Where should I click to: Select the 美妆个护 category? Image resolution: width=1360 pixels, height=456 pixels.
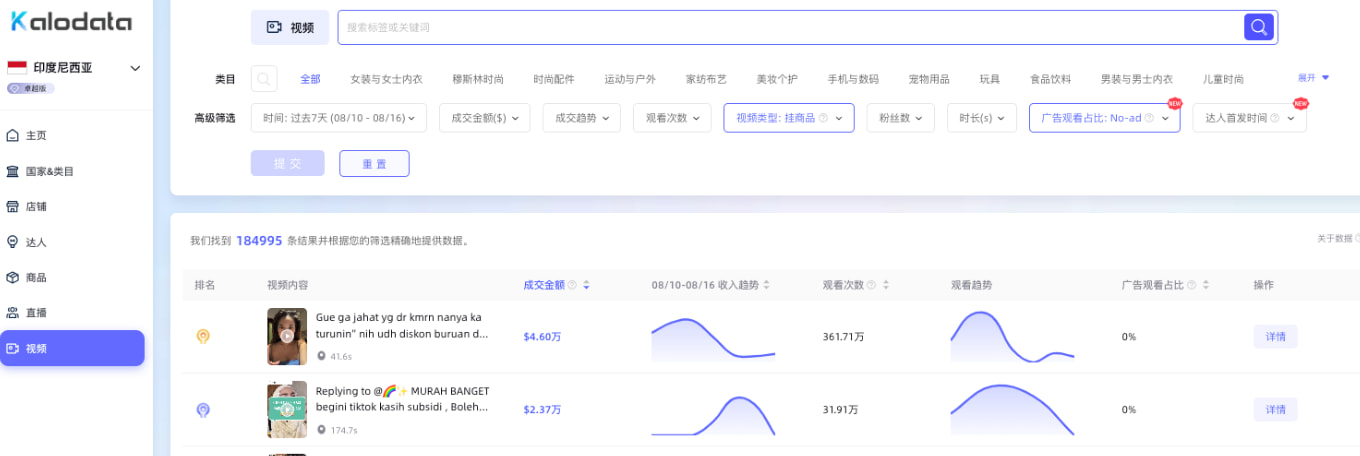(777, 79)
